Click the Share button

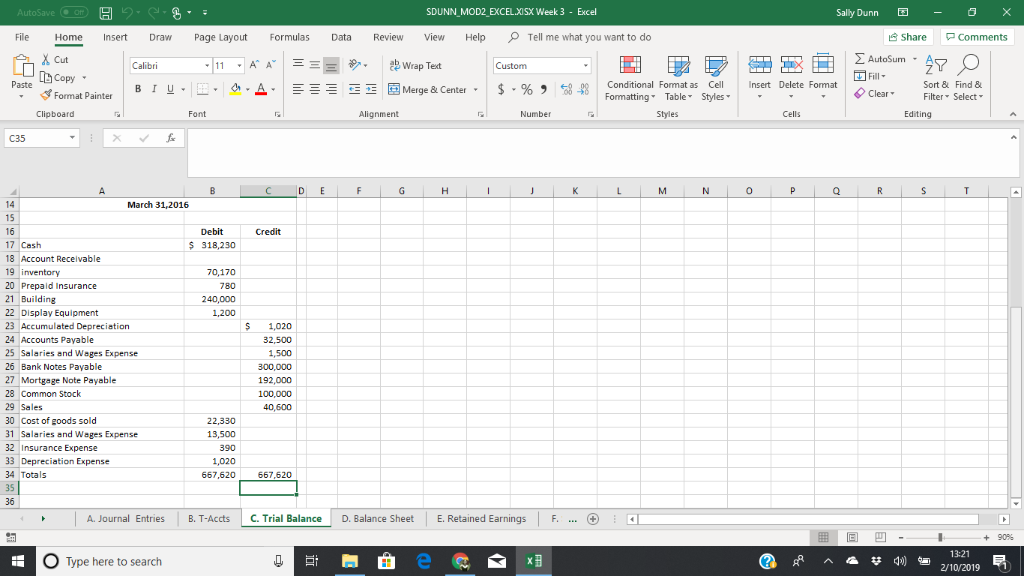click(906, 36)
